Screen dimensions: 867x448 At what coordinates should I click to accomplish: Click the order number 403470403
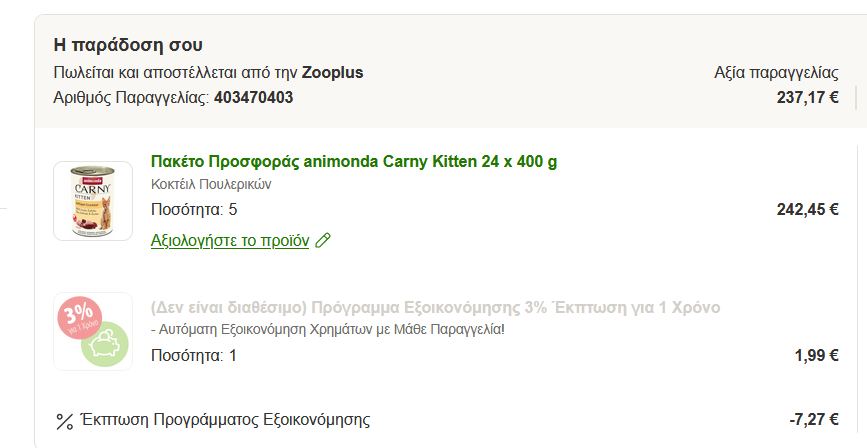253,97
